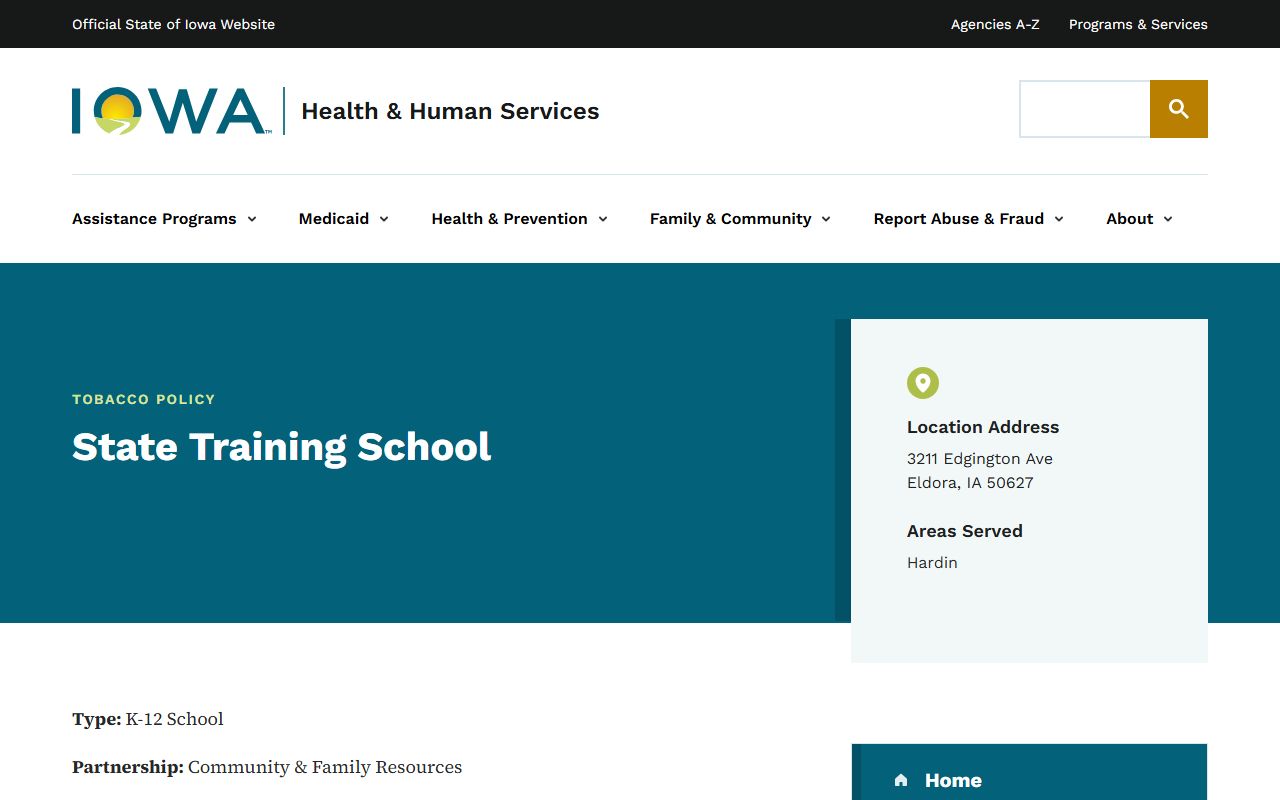Viewport: 1280px width, 800px height.
Task: Click the Partnership: Community & Family Resources line
Action: coord(267,767)
